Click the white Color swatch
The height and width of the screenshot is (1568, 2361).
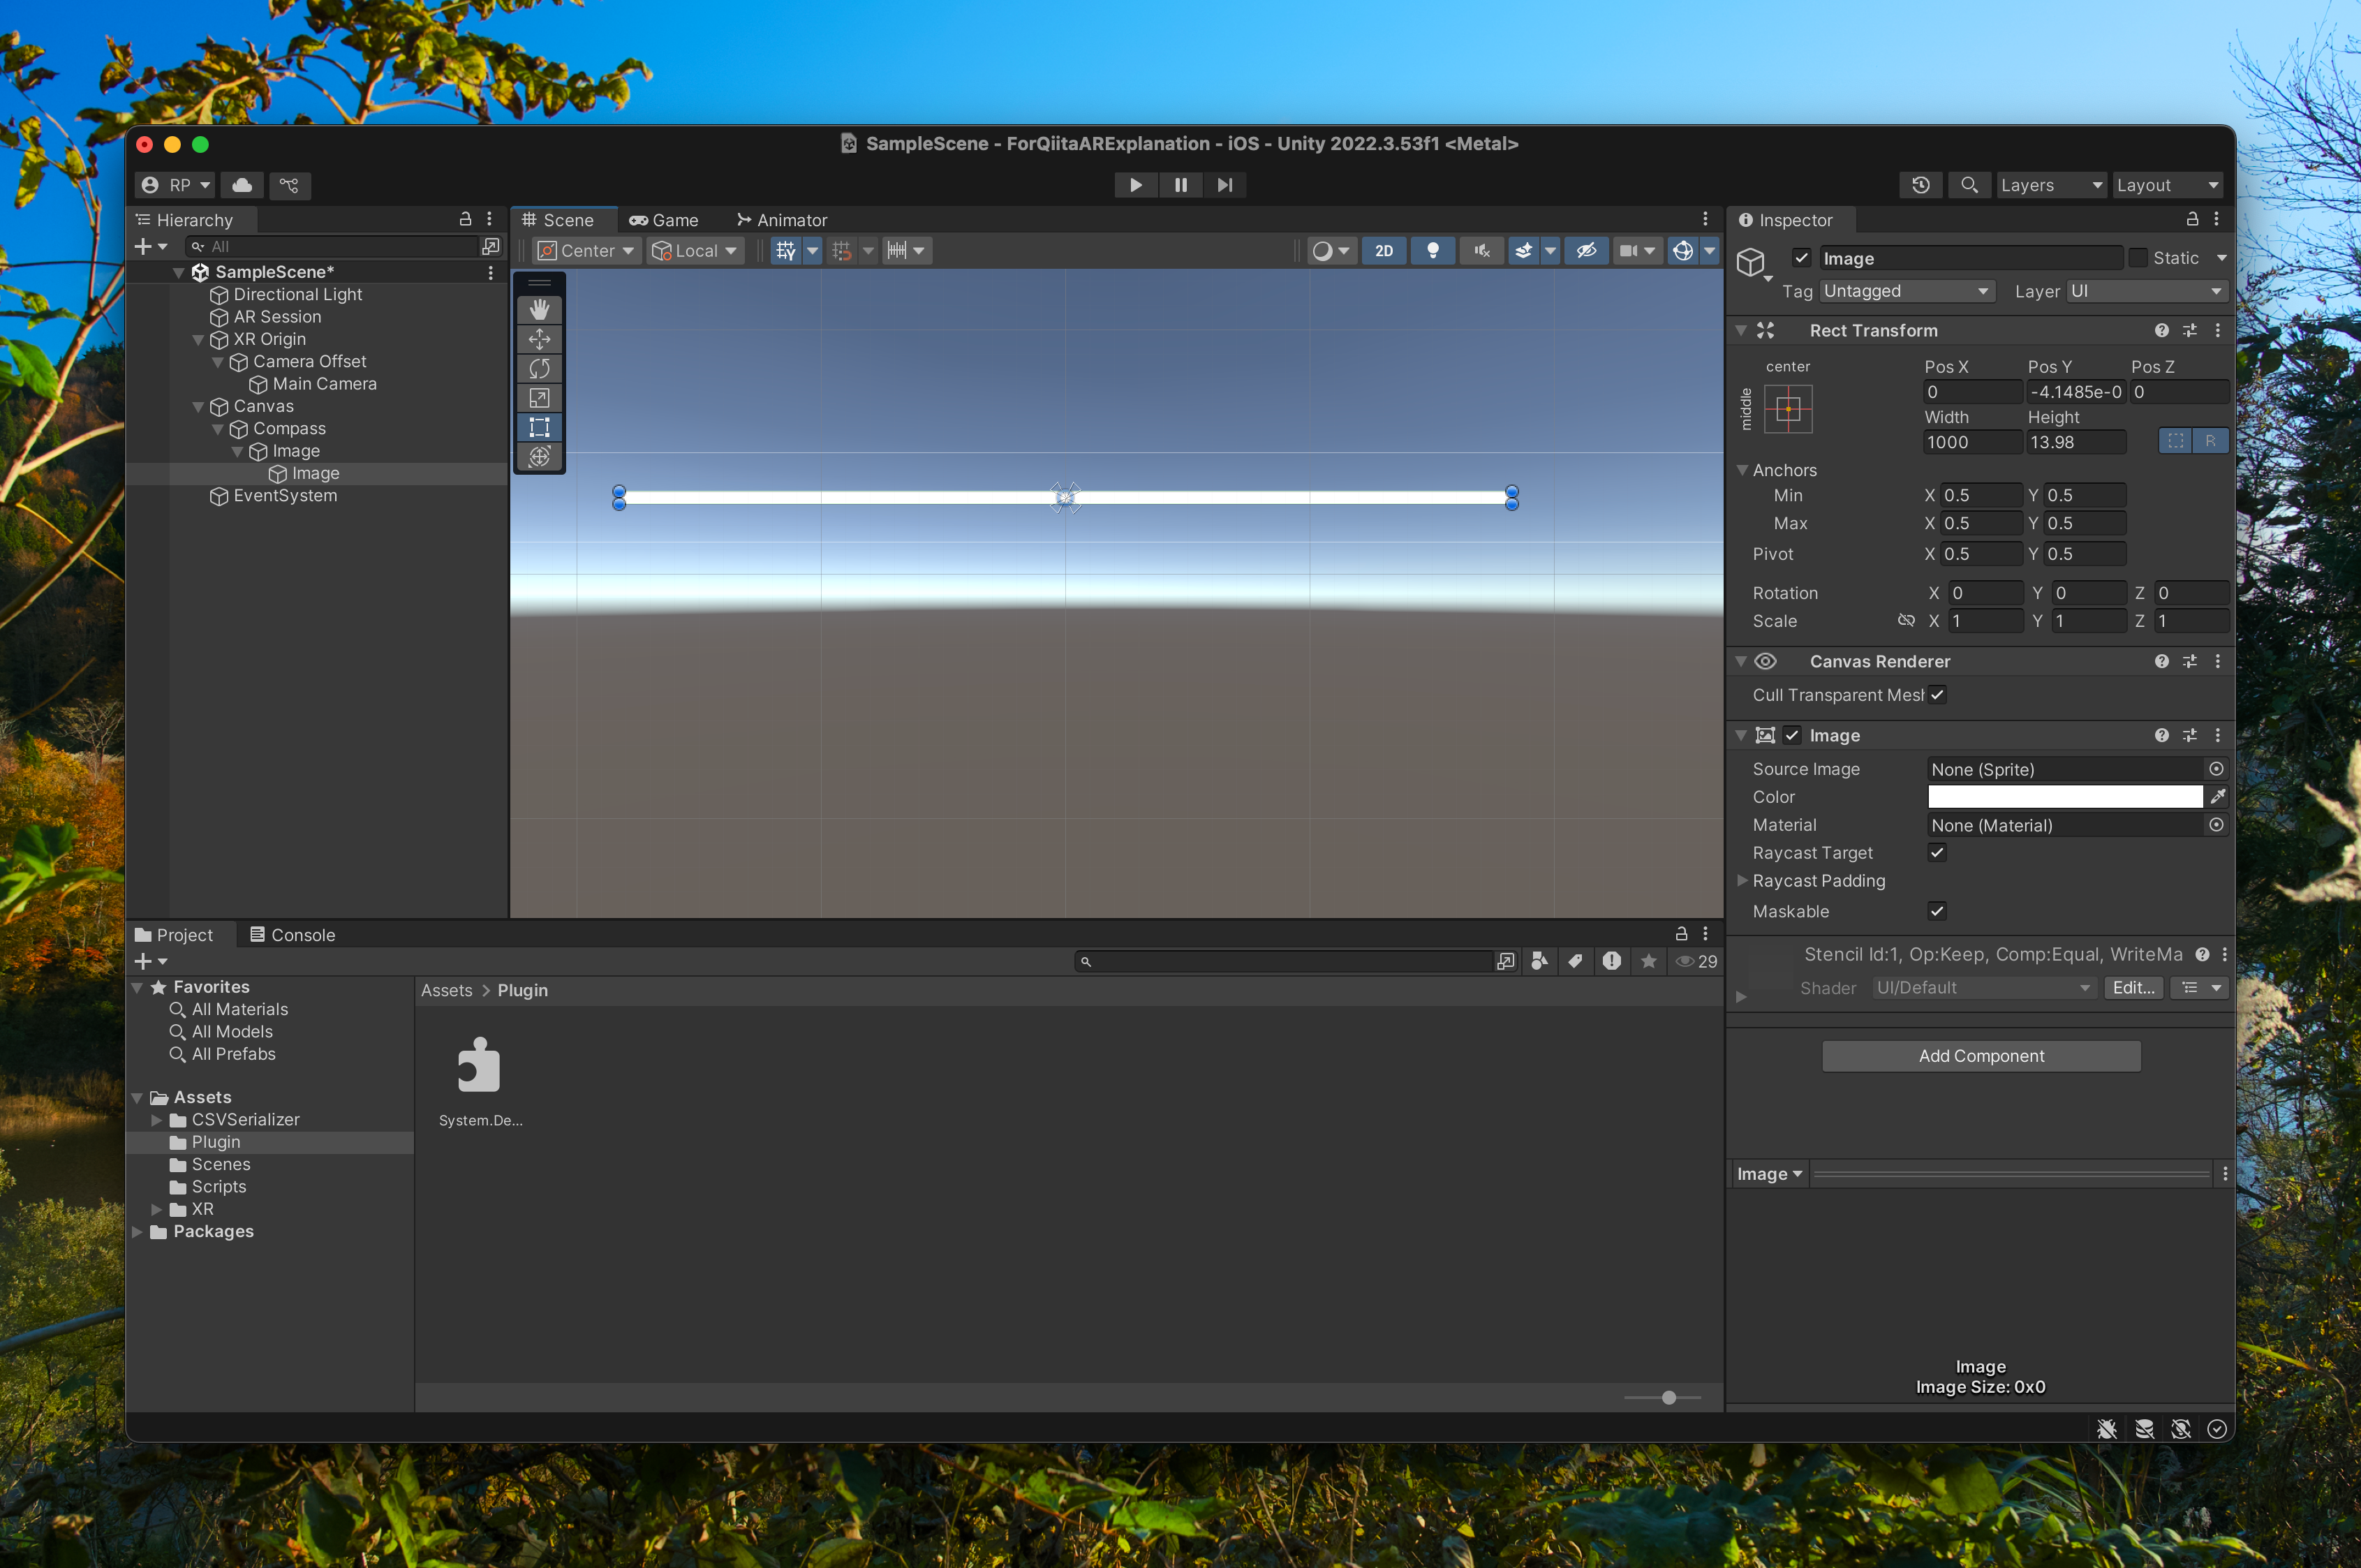click(2064, 797)
